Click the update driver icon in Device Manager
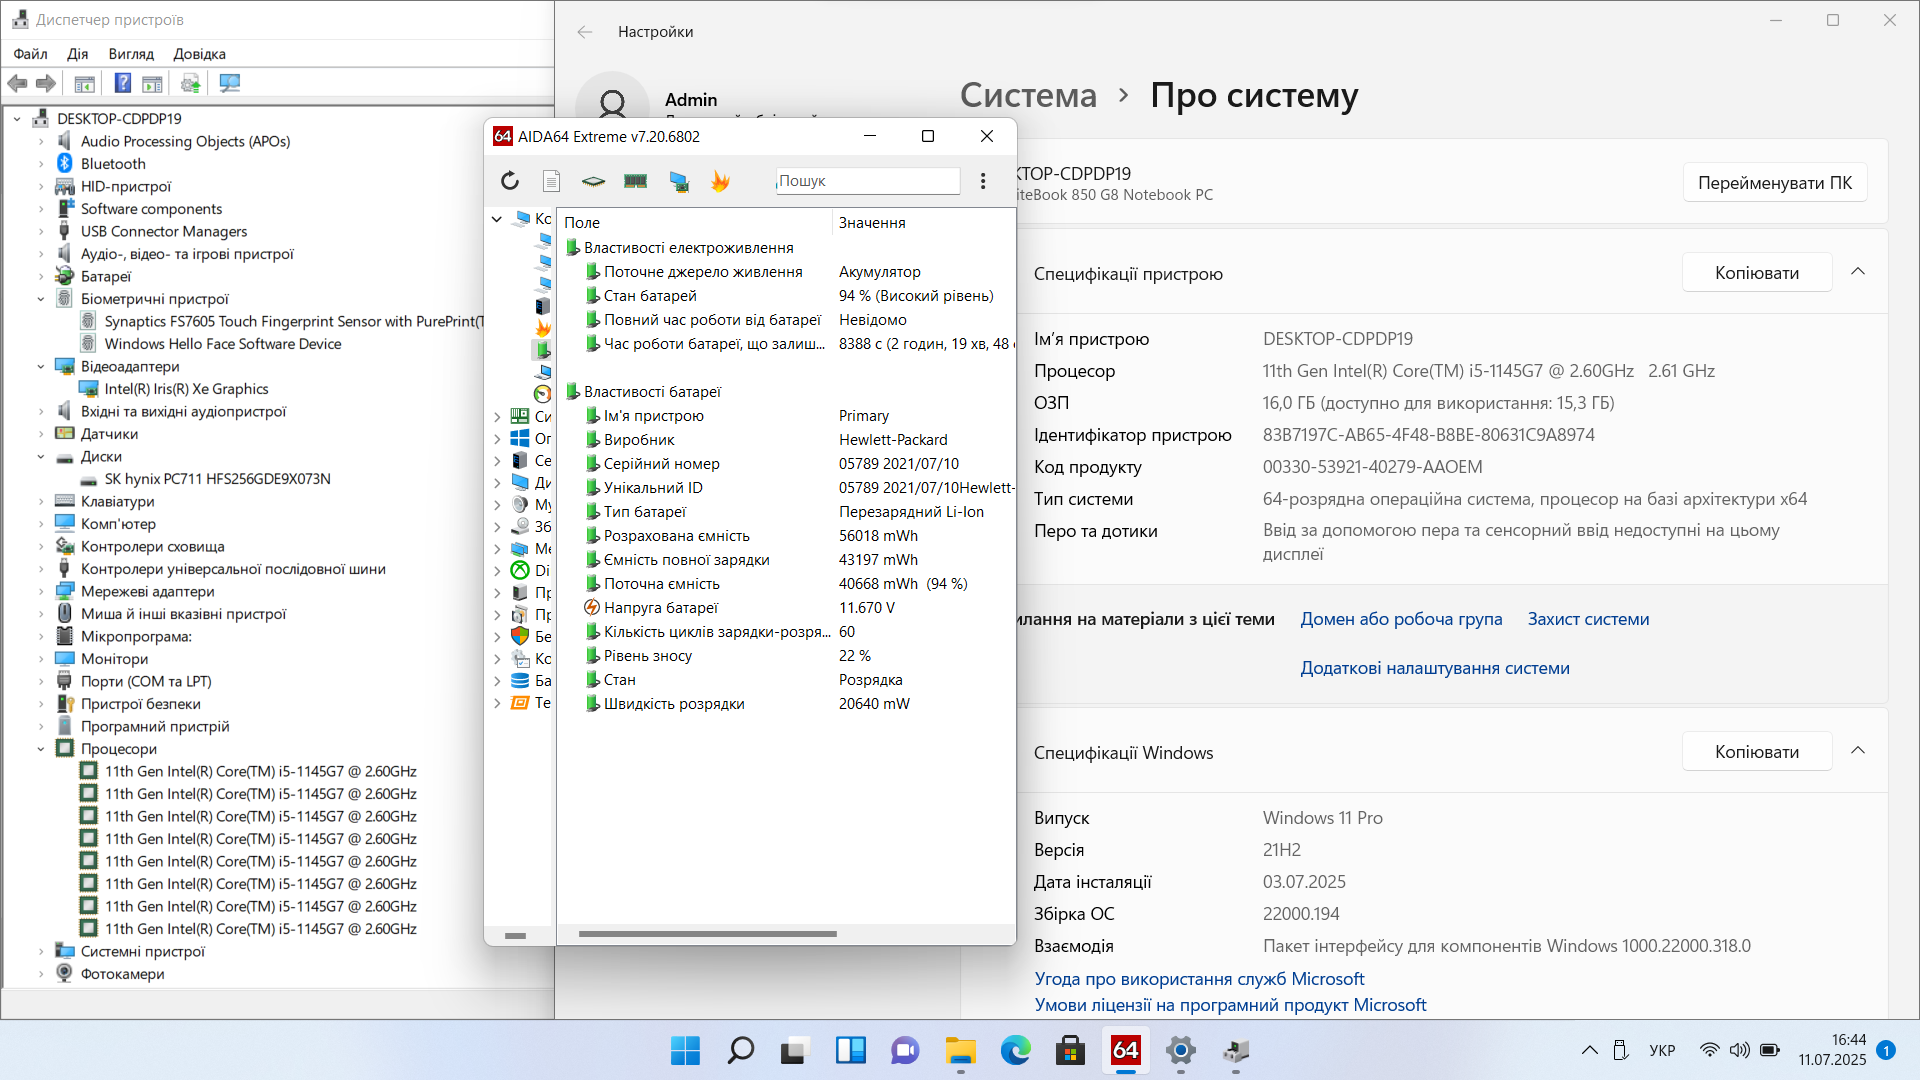This screenshot has height=1080, width=1920. [x=191, y=84]
